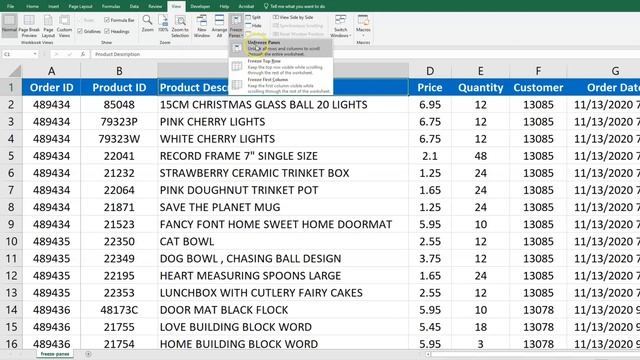Open the Formulas ribbon tab
Image resolution: width=640 pixels, height=360 pixels.
[x=111, y=6]
